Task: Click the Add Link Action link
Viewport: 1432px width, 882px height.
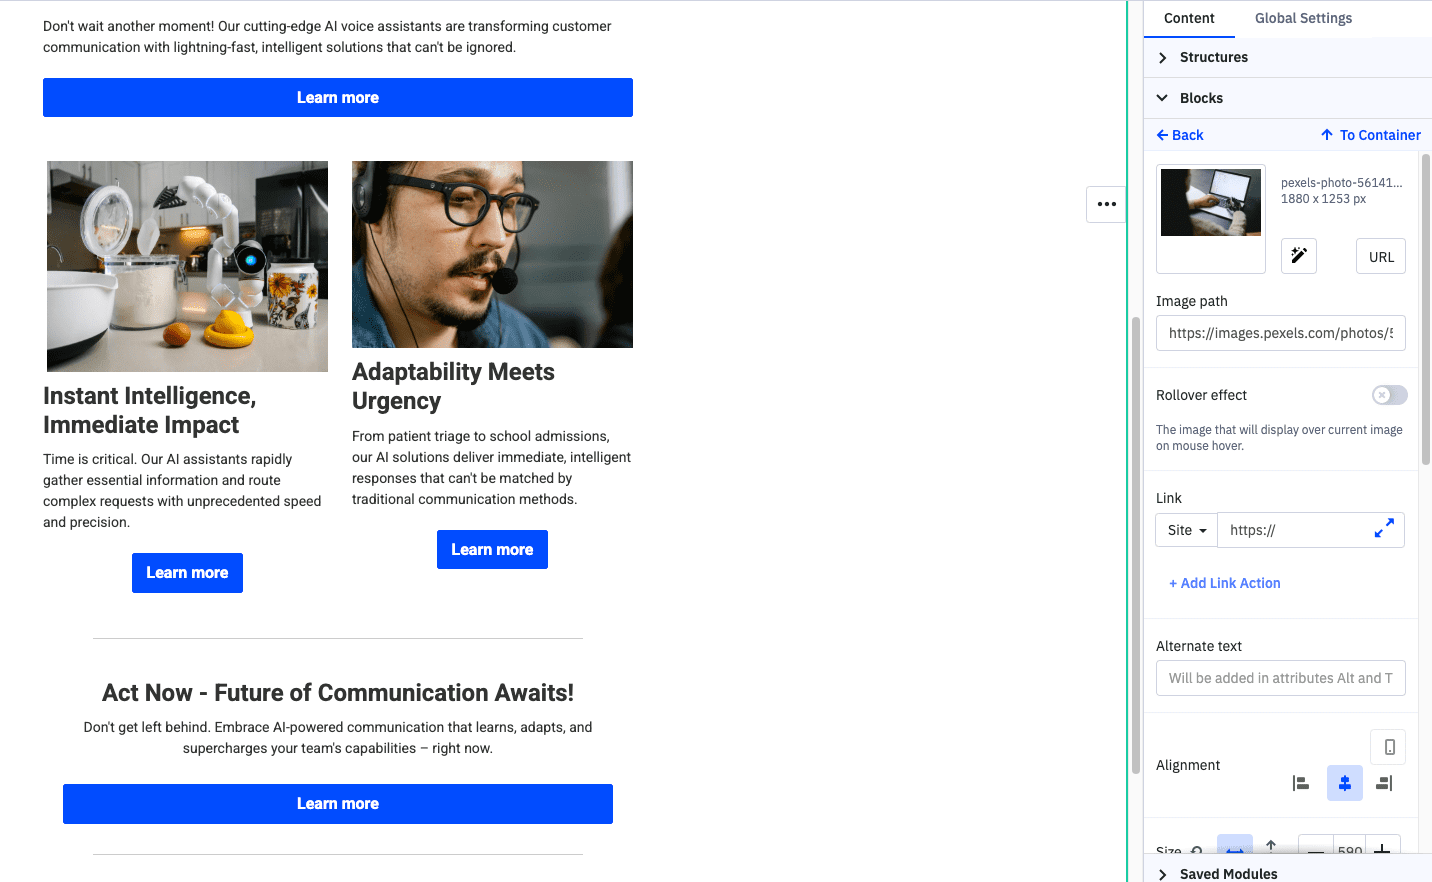Action: (x=1224, y=583)
